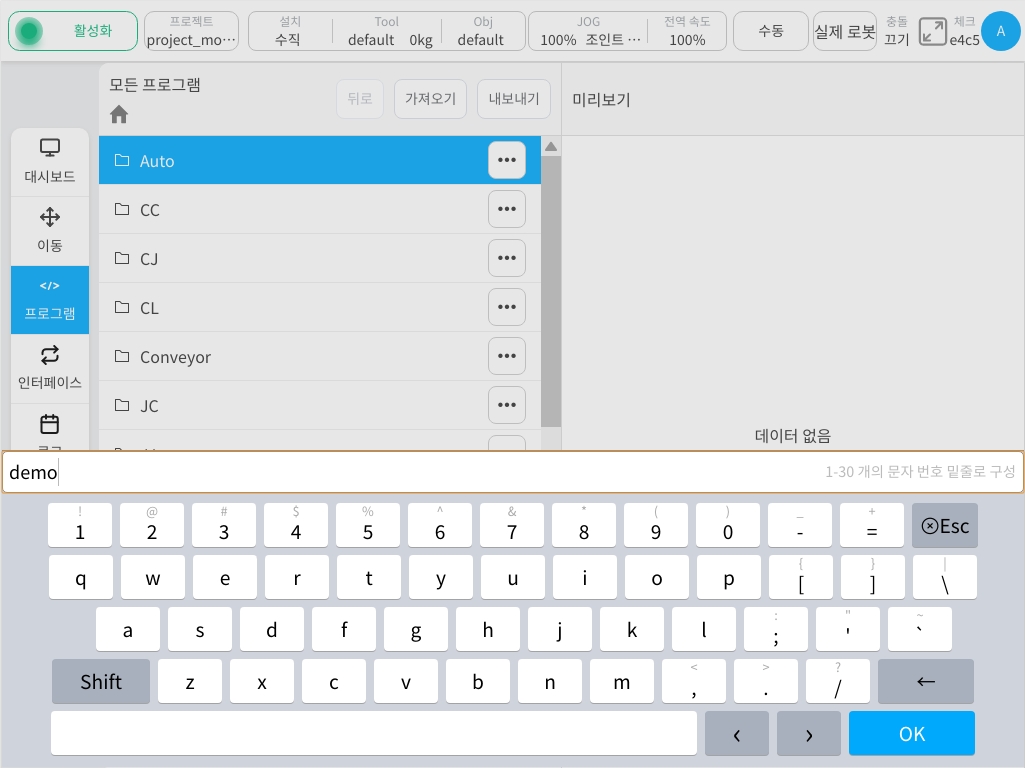Open more options for CC folder
The height and width of the screenshot is (768, 1025).
pos(507,209)
